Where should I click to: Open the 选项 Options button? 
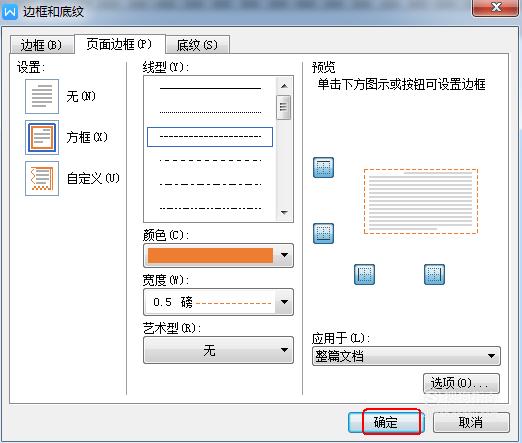[x=461, y=383]
